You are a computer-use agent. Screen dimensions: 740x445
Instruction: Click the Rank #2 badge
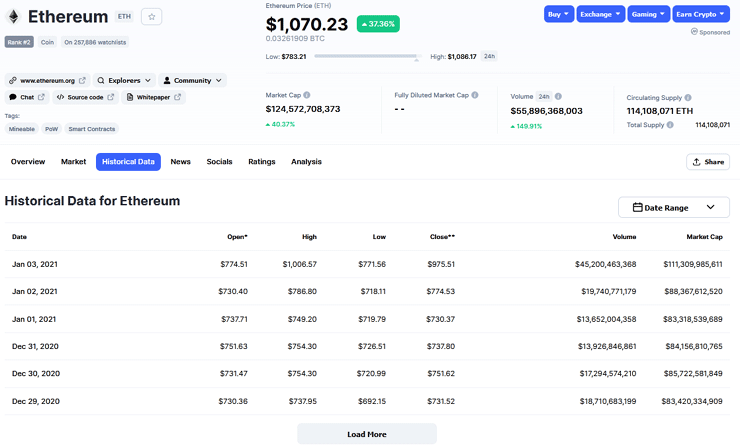[x=19, y=42]
